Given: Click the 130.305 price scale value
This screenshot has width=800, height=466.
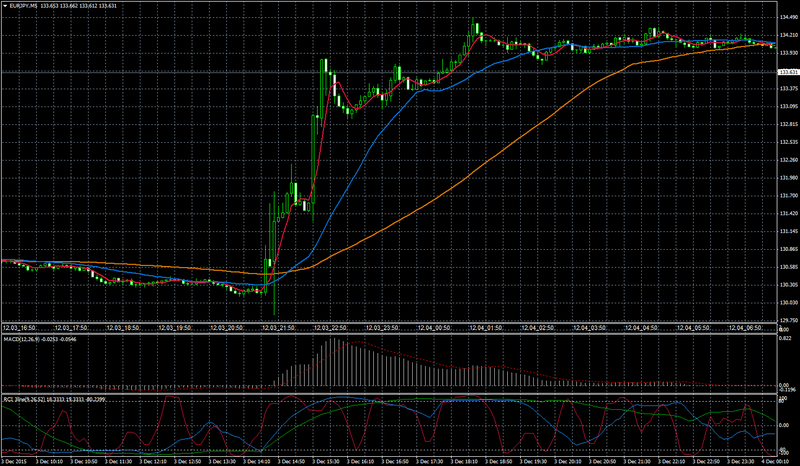Looking at the screenshot, I should (x=787, y=285).
